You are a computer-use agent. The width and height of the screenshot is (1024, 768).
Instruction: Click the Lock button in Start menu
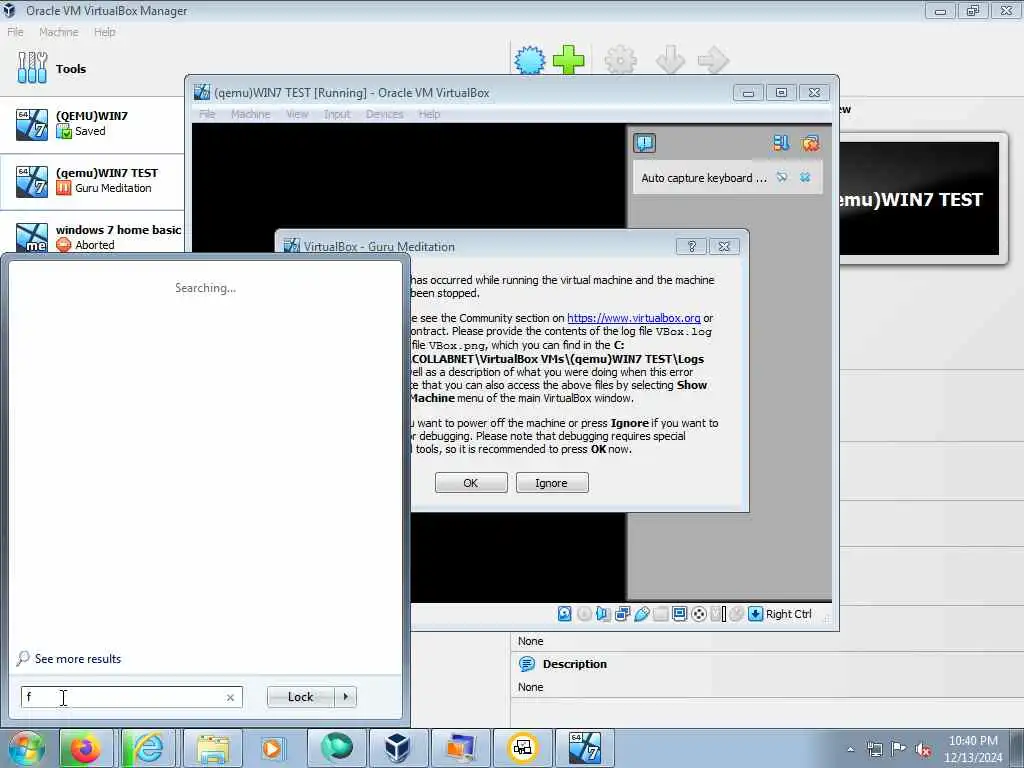tap(300, 697)
